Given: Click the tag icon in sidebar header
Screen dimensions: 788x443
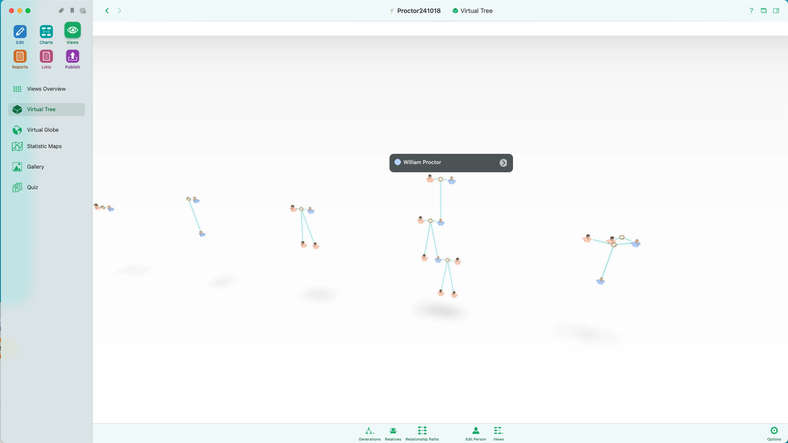Looking at the screenshot, I should pyautogui.click(x=61, y=11).
